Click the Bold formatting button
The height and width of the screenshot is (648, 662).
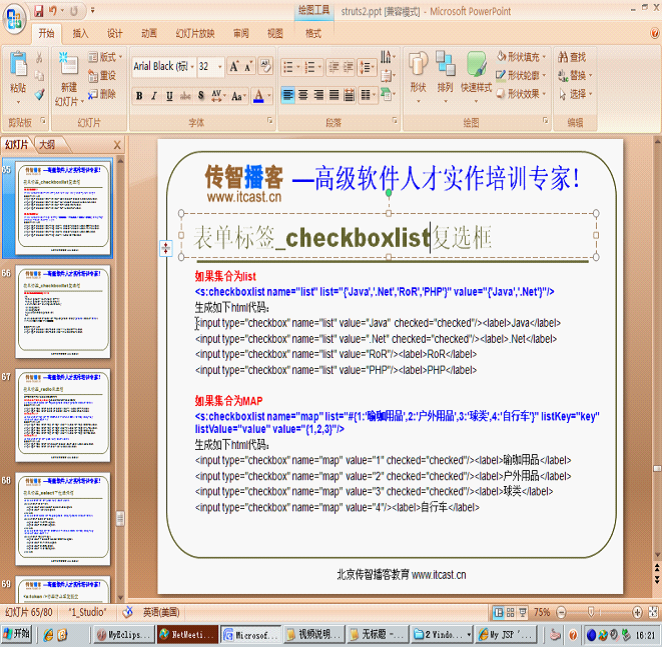click(x=139, y=97)
